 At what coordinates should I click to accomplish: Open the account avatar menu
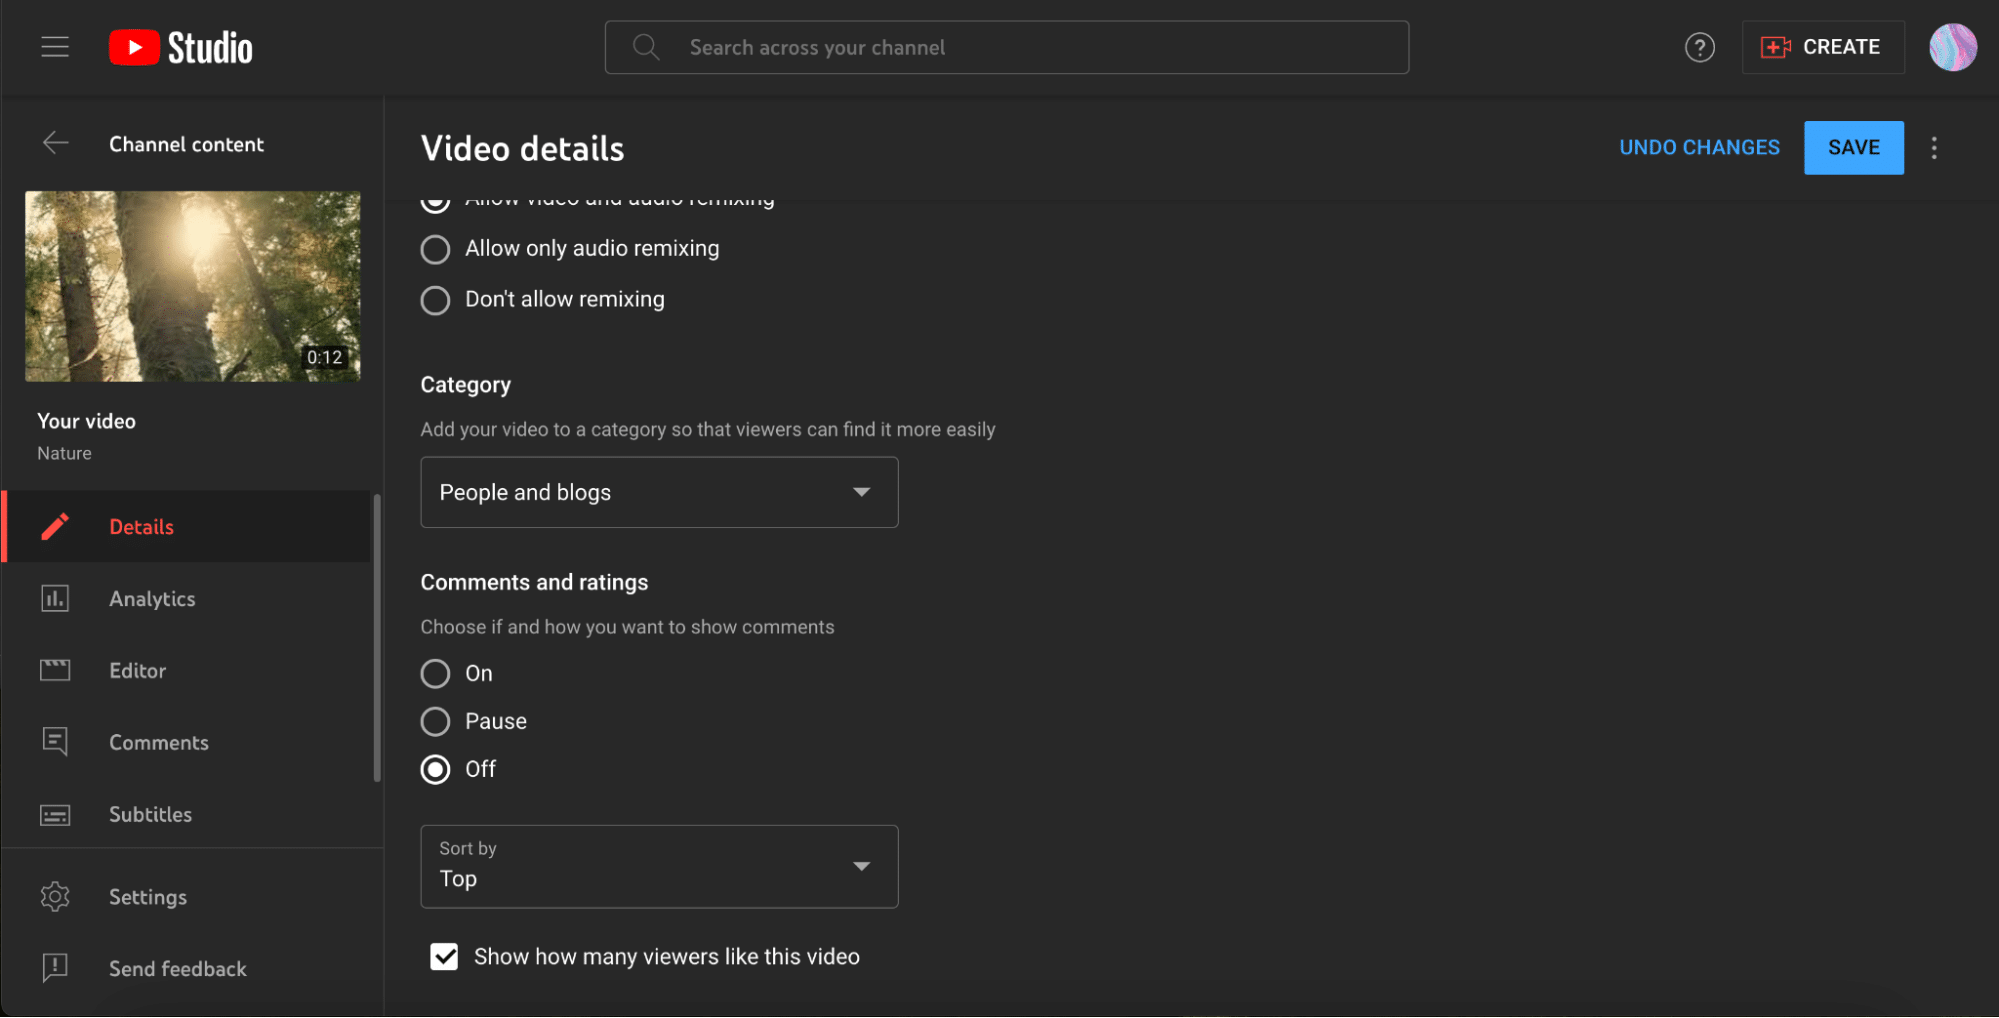pyautogui.click(x=1952, y=47)
